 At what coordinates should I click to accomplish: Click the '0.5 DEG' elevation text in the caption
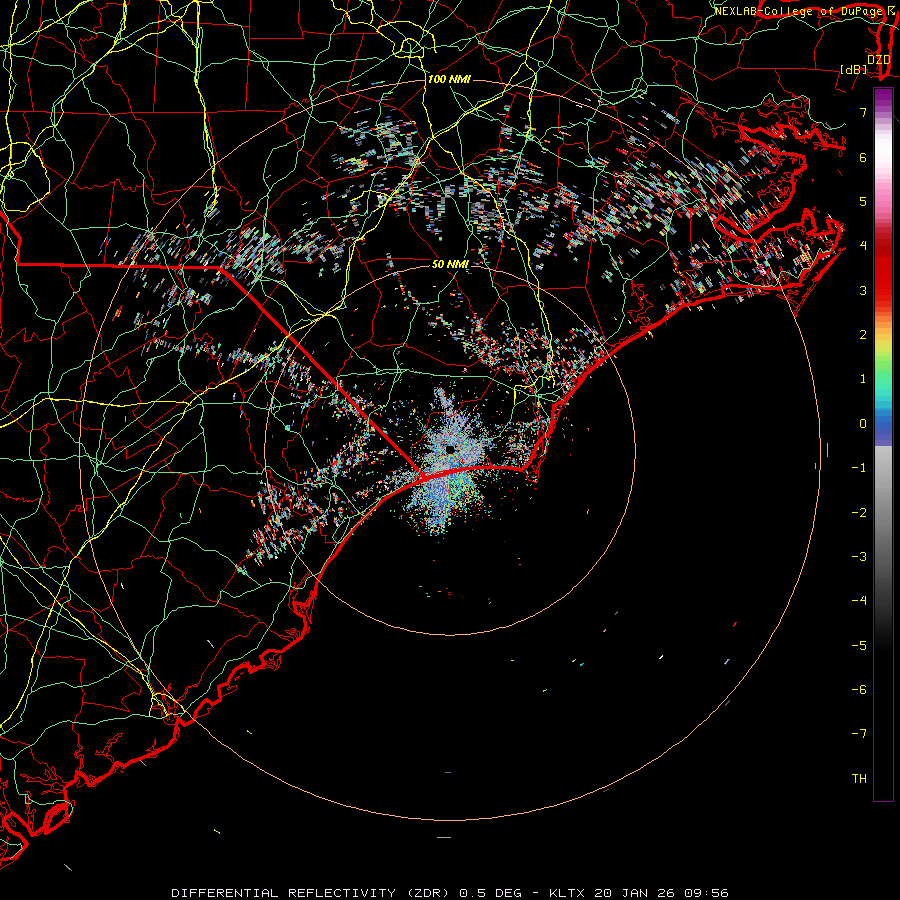click(491, 893)
